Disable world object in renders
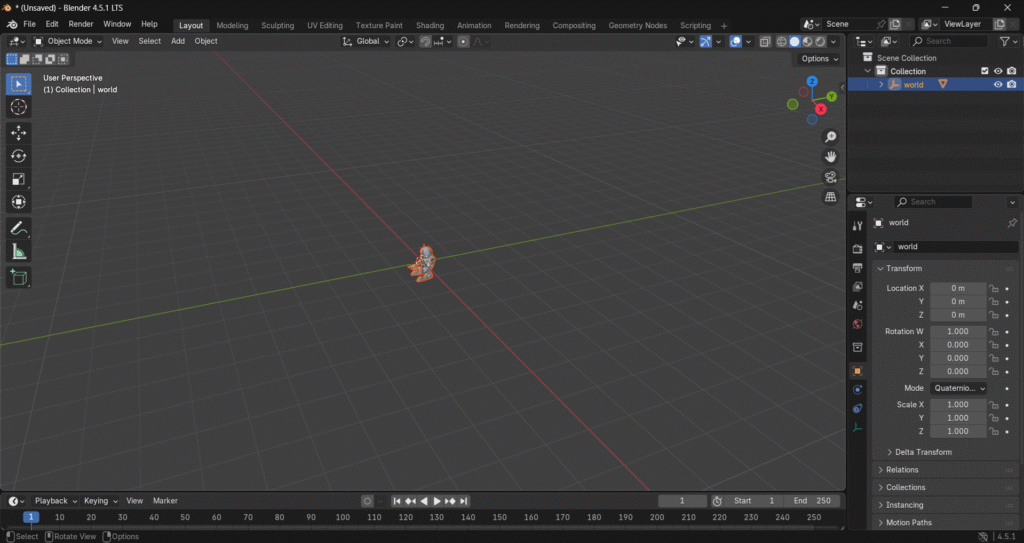This screenshot has height=543, width=1024. click(x=1012, y=84)
